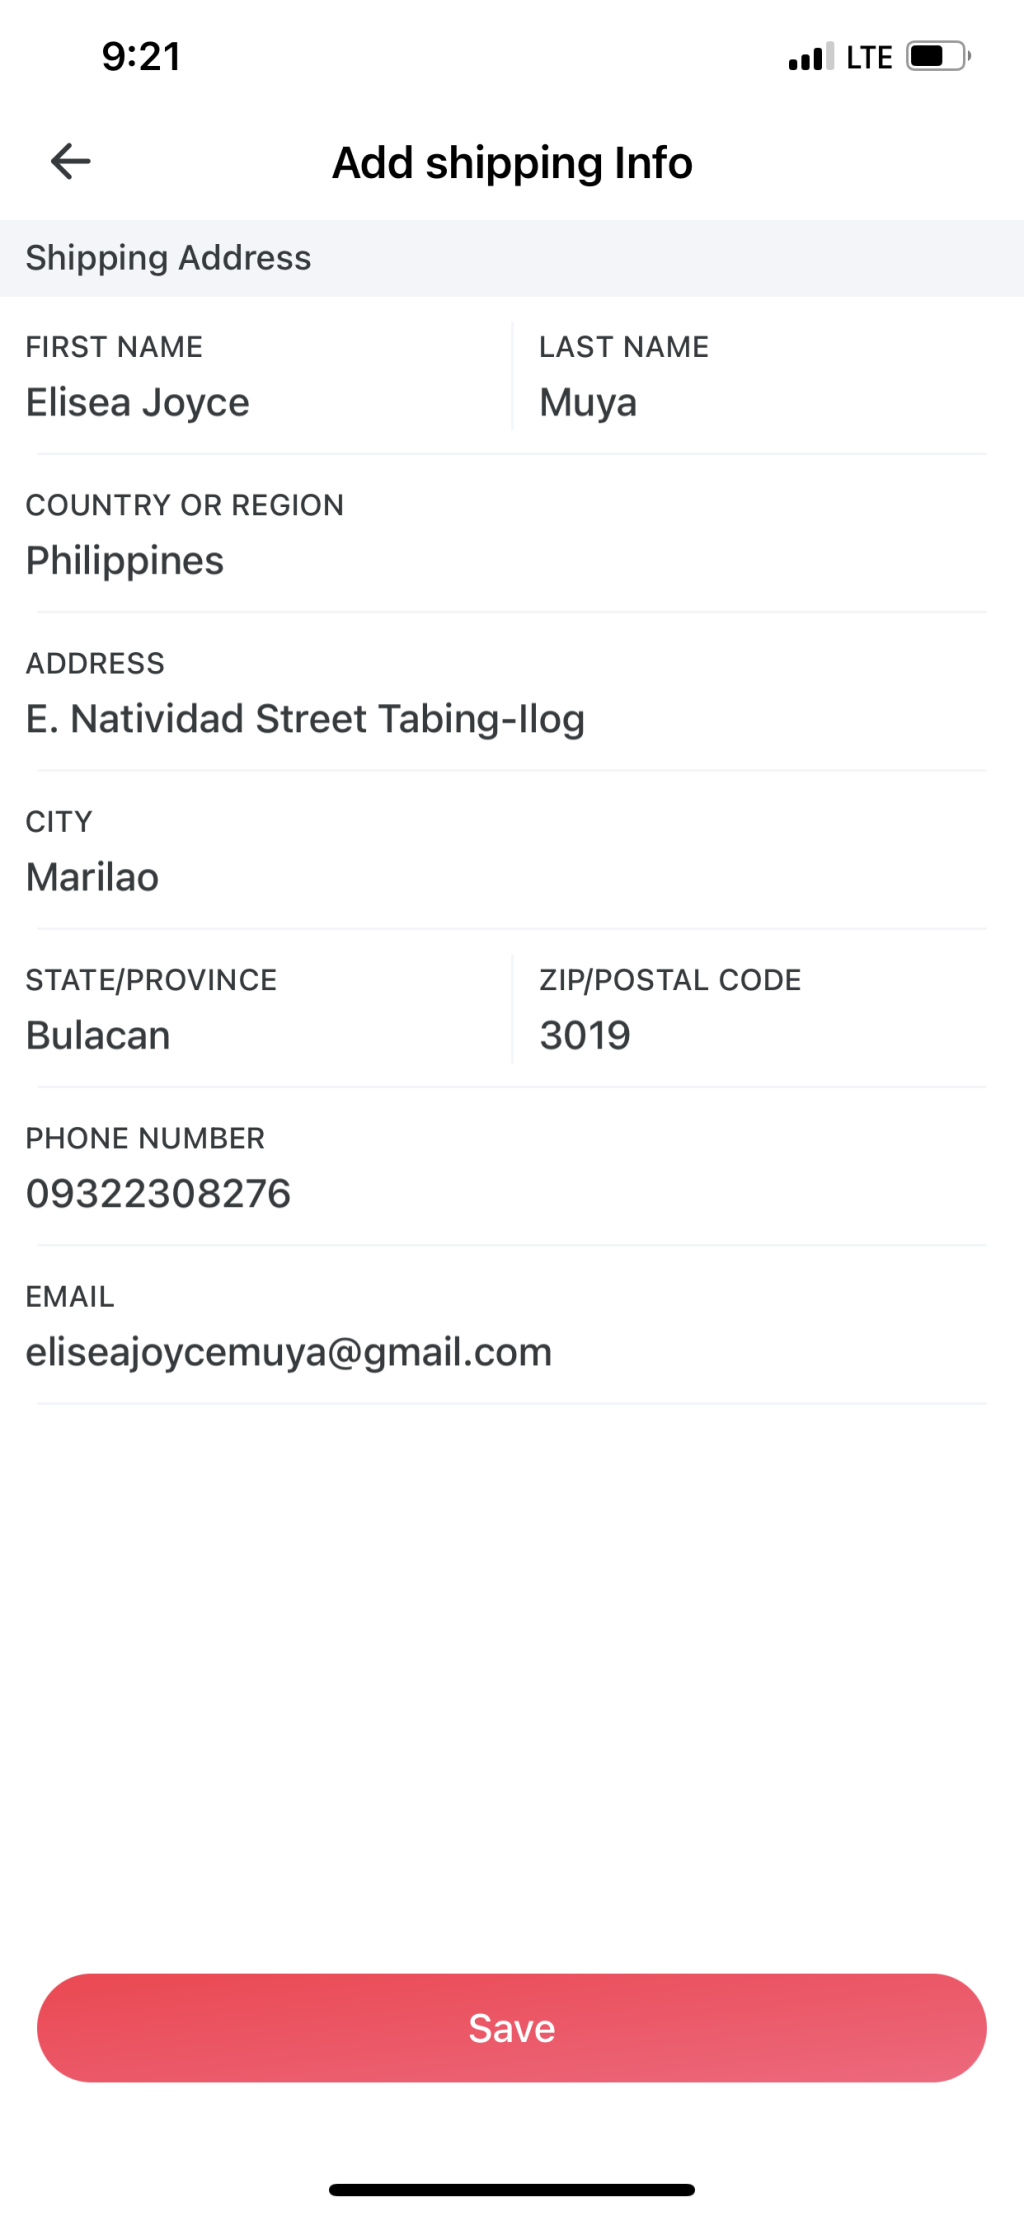This screenshot has height=2216, width=1024.
Task: Change the Marilao city field
Action: pos(92,877)
